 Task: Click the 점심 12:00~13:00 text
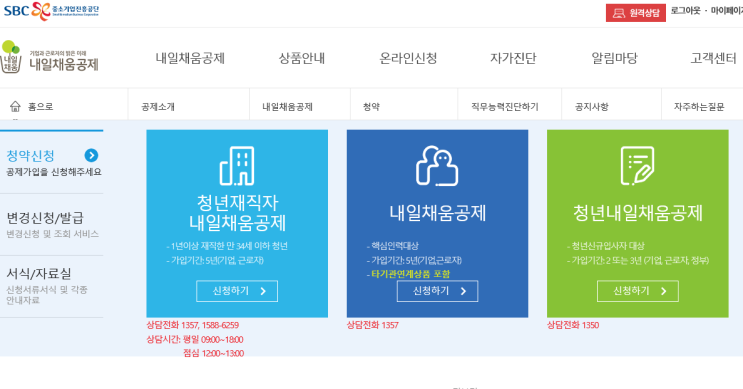coord(214,353)
